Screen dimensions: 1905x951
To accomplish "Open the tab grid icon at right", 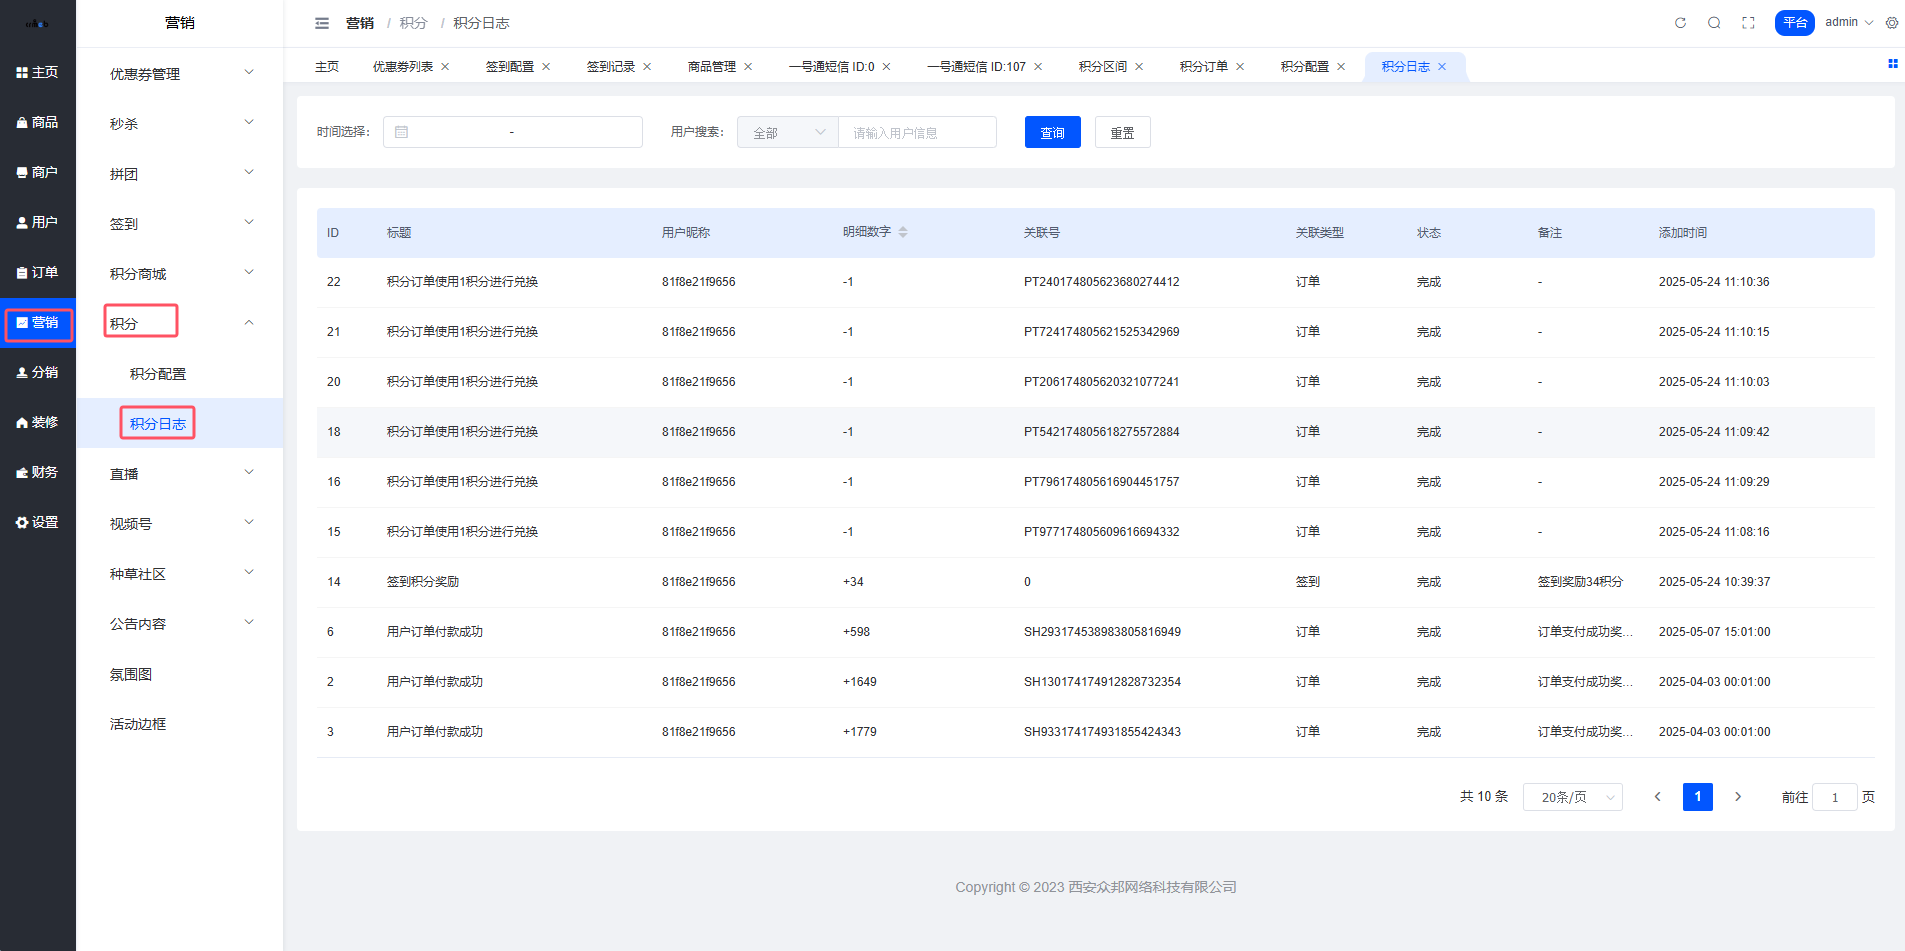I will [x=1892, y=64].
